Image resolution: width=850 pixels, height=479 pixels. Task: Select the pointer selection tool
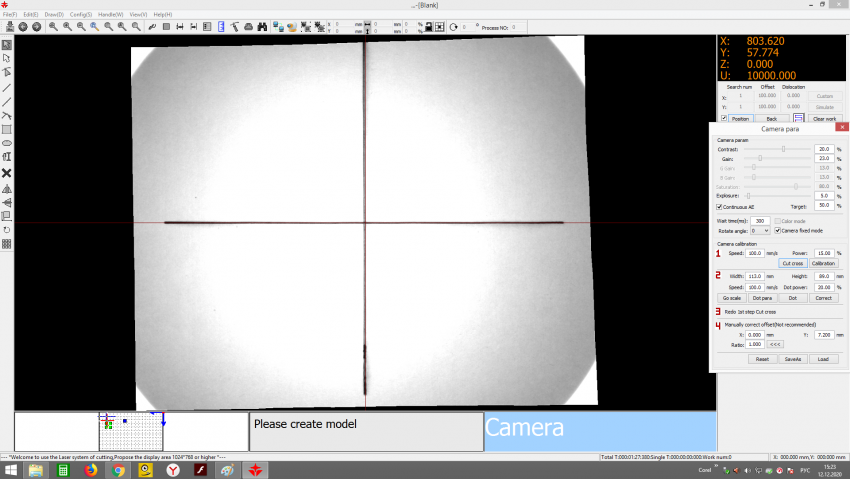tap(7, 45)
